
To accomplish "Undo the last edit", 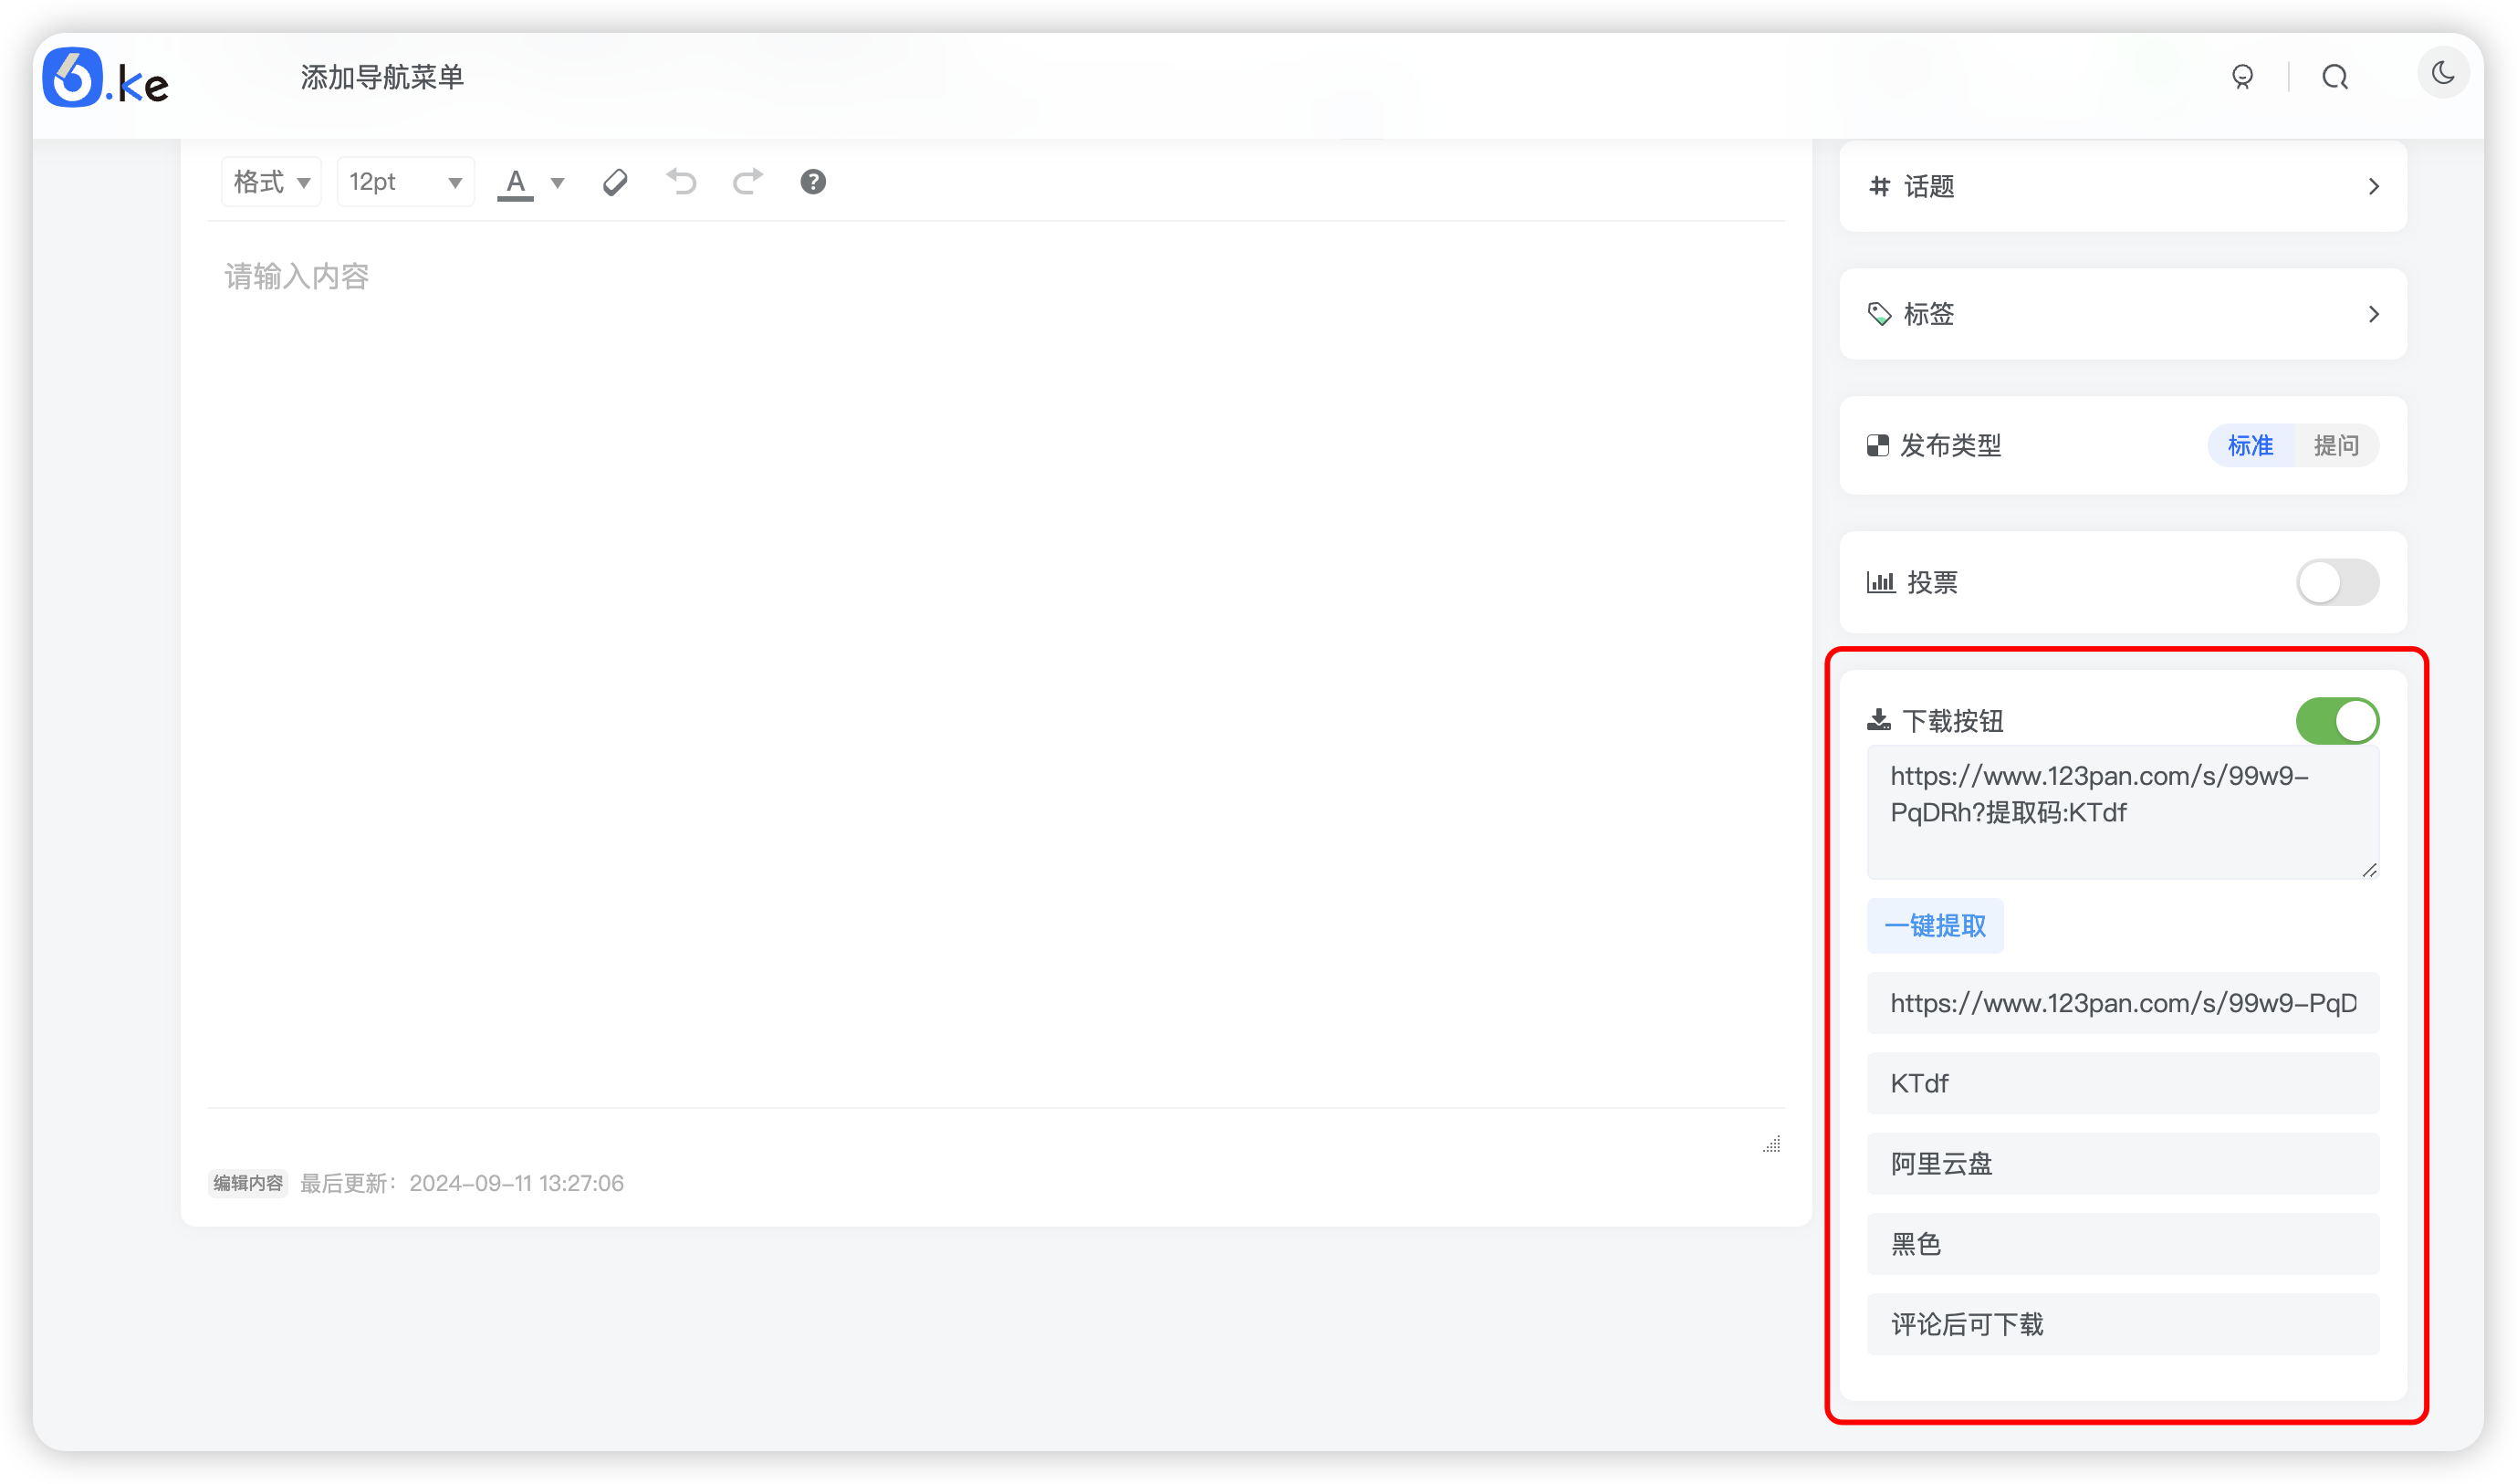I will 681,181.
